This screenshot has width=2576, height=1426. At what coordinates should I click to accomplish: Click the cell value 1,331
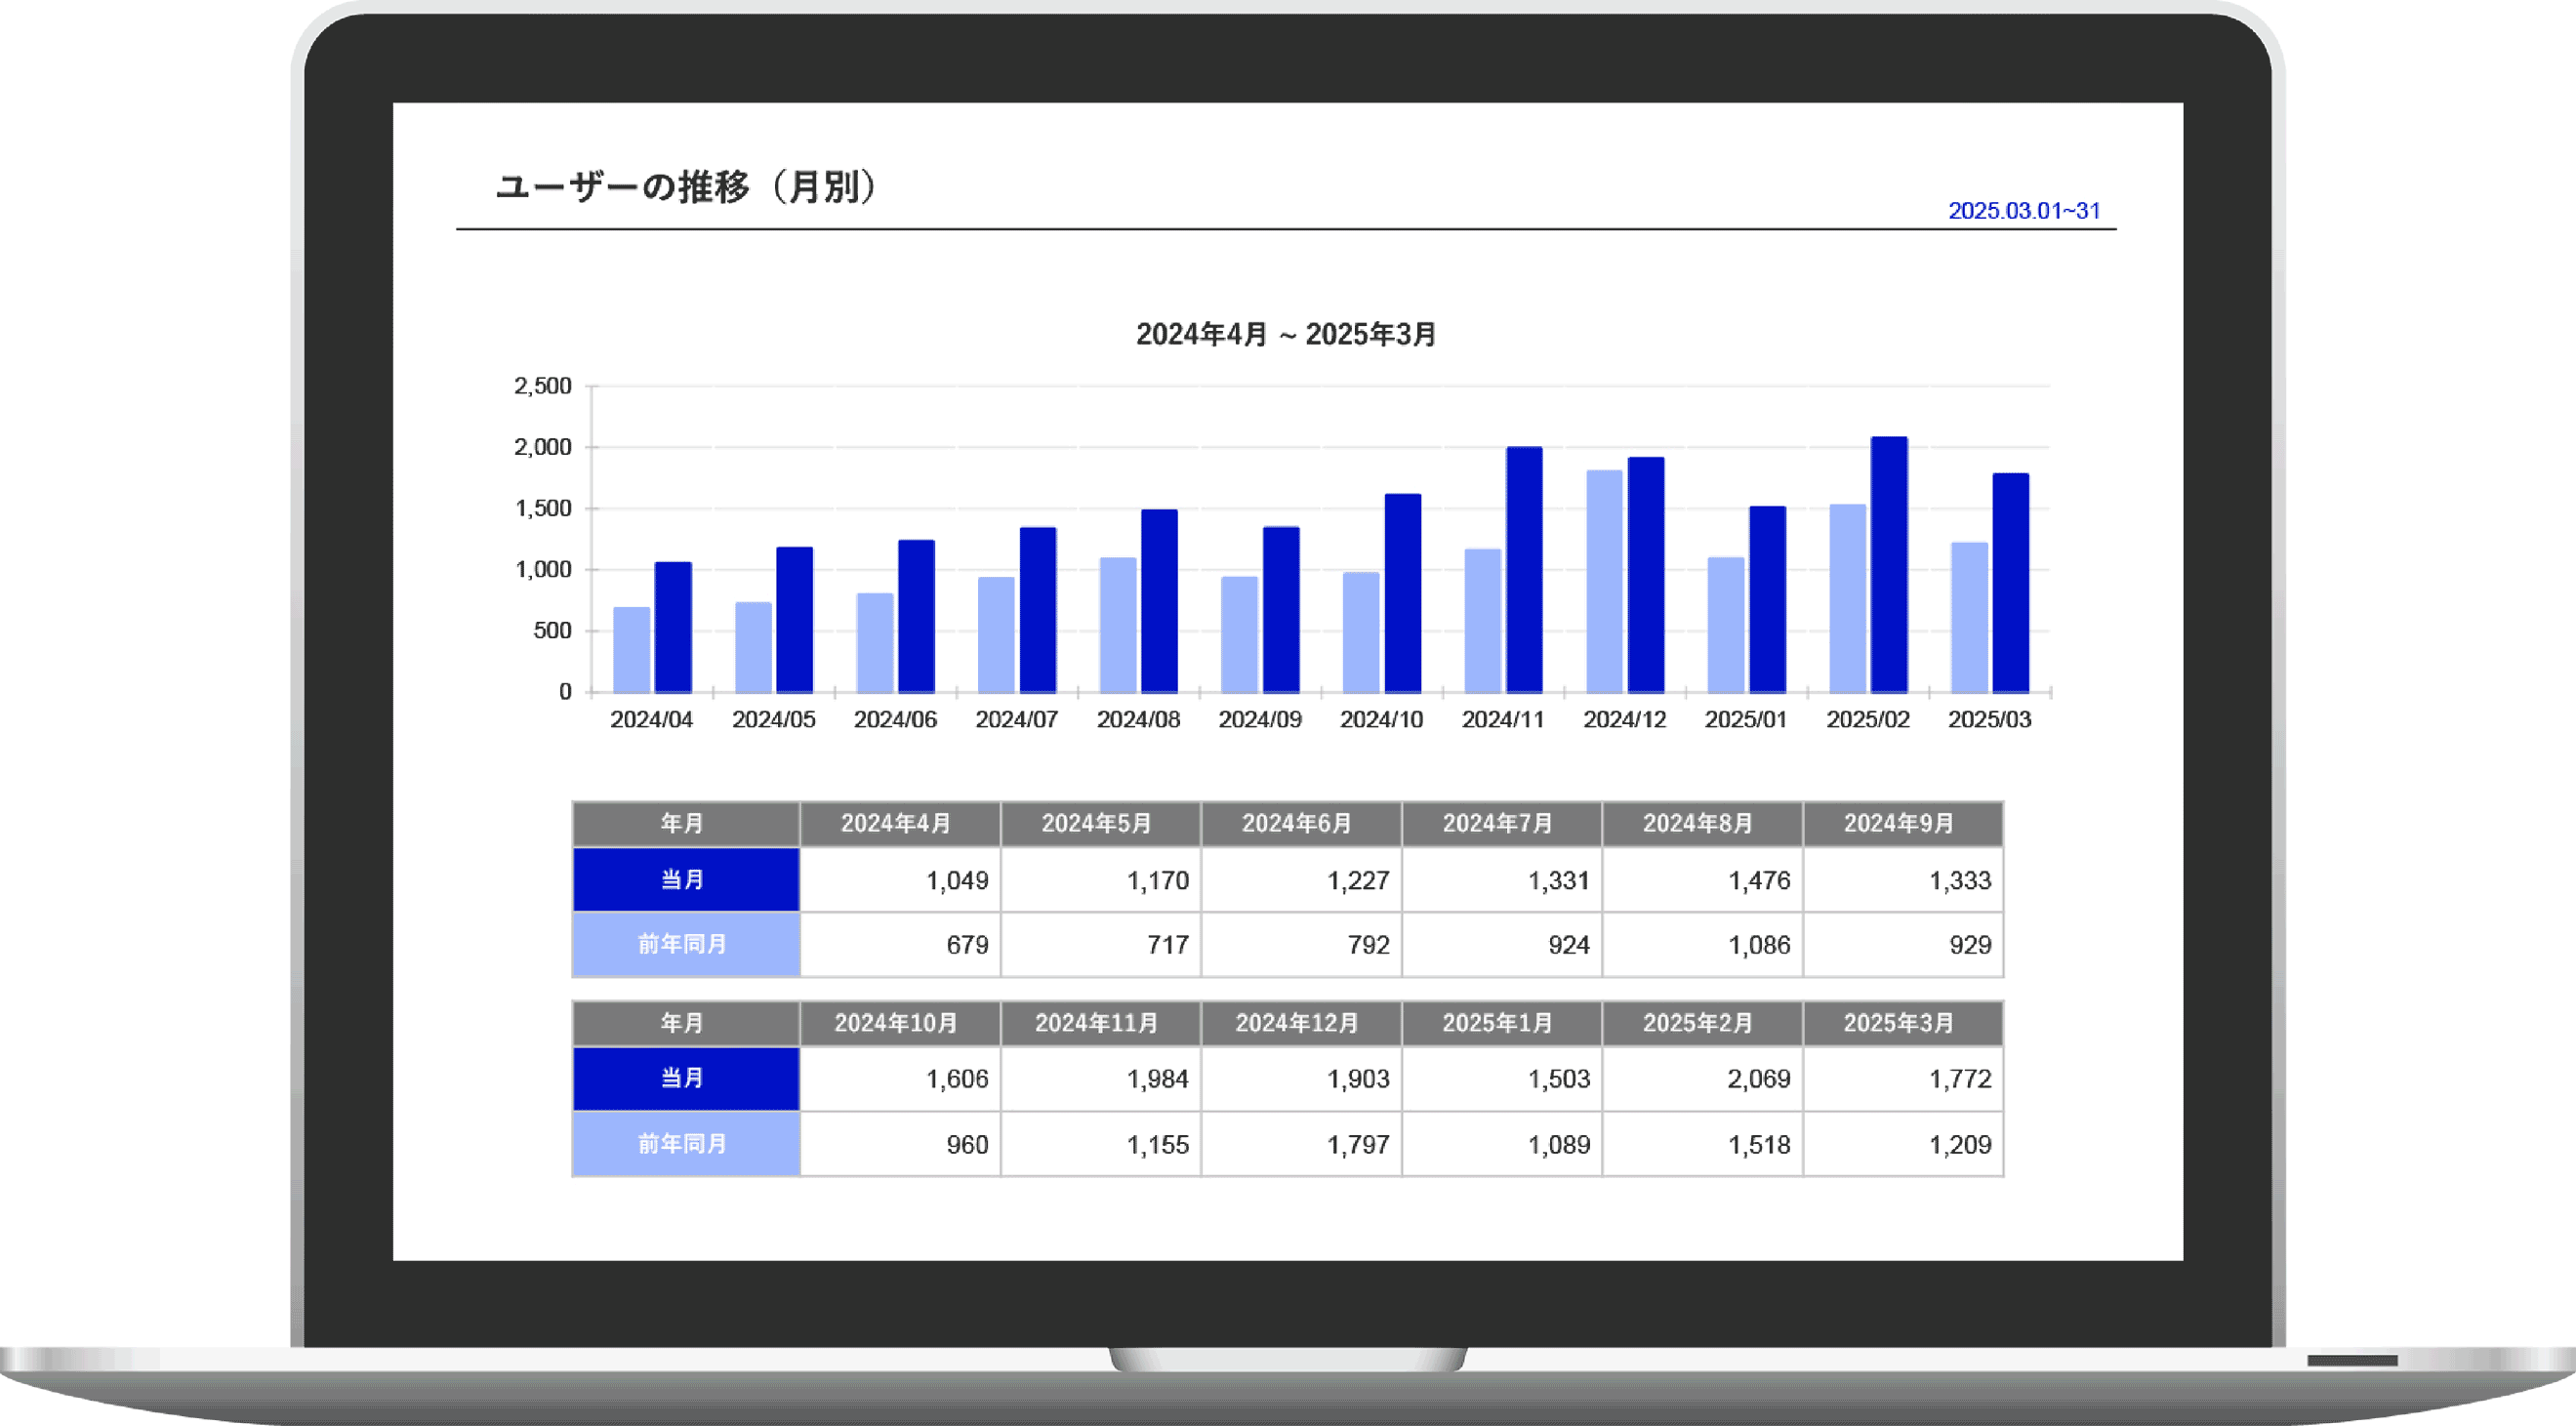[1559, 881]
